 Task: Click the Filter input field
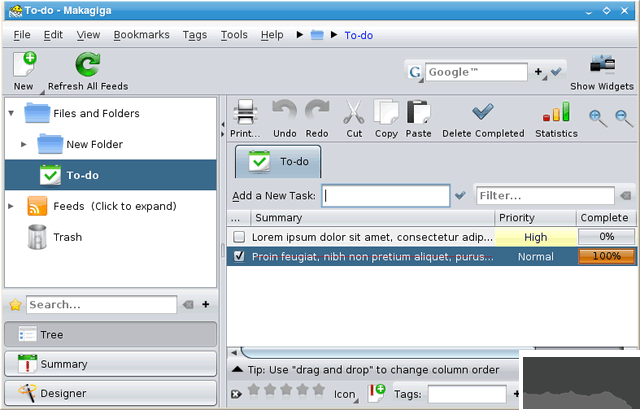545,196
